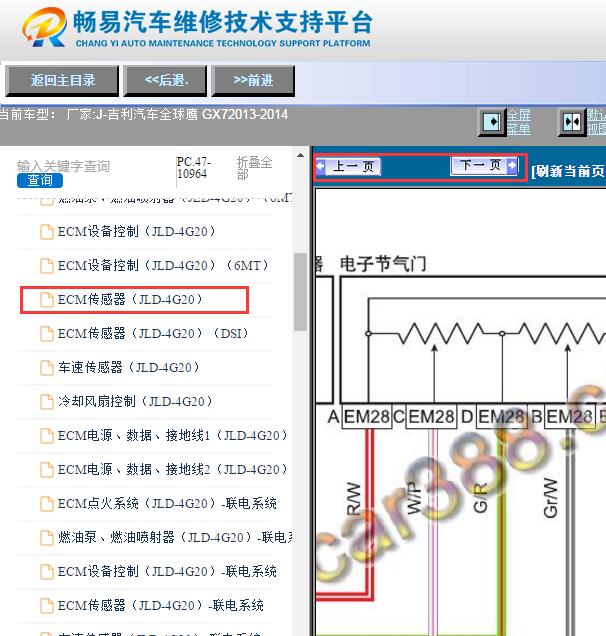This screenshot has height=636, width=606.
Task: Click file icon beside ECM点火系统 联电系统
Action: tap(47, 504)
